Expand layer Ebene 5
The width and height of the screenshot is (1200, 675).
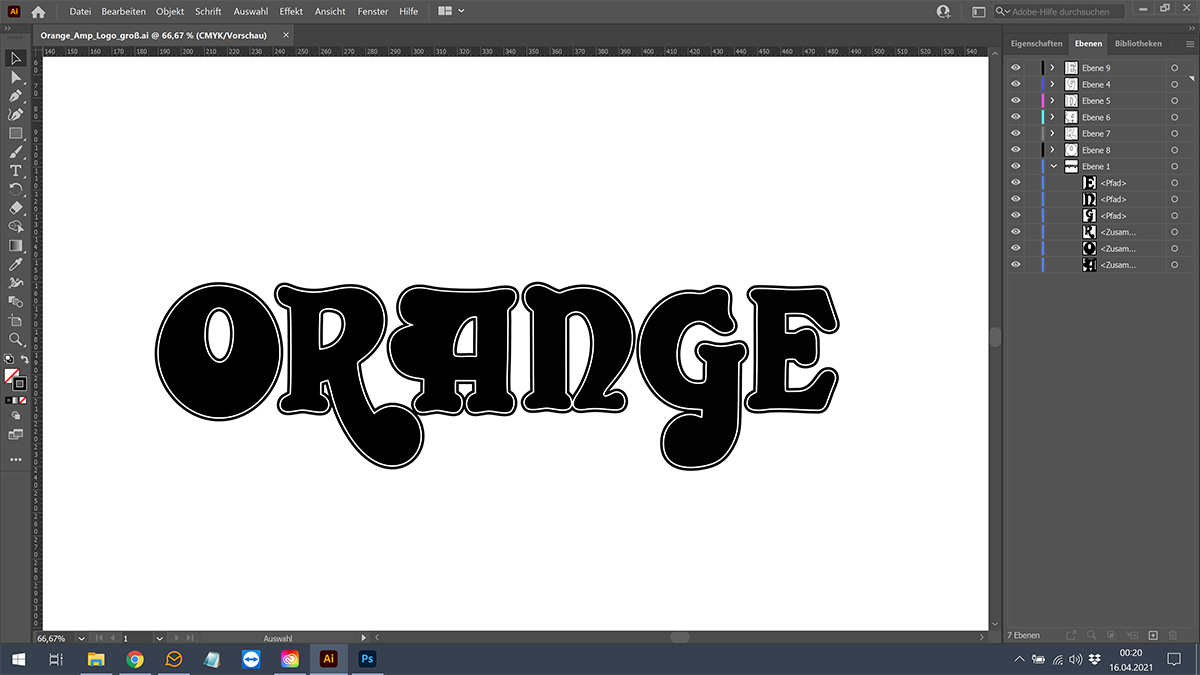point(1053,101)
